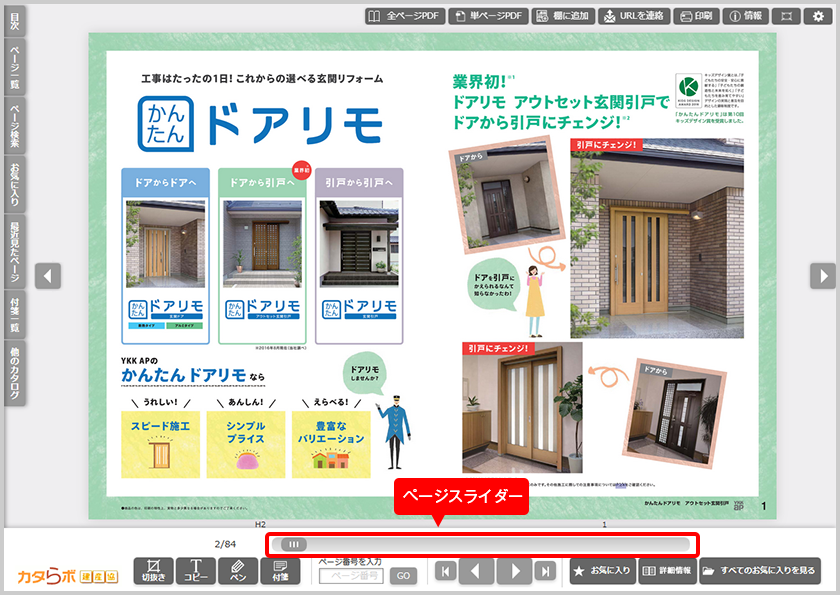Image resolution: width=840 pixels, height=595 pixels.
Task: Turn page with right edge arrow
Action: [x=822, y=275]
